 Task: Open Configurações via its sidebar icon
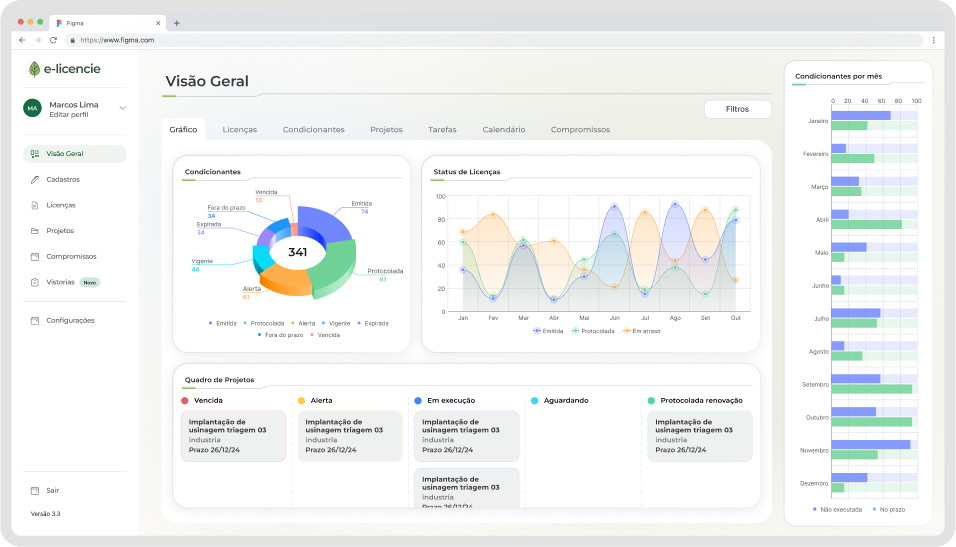[x=35, y=321]
